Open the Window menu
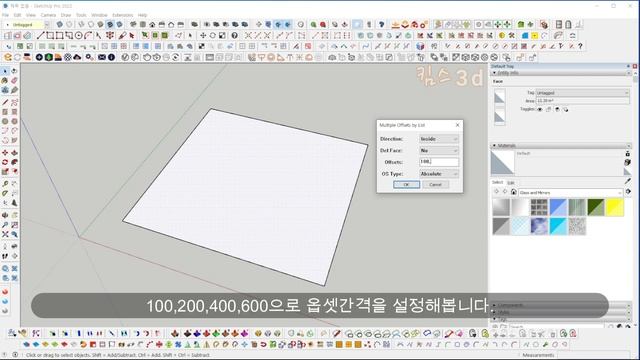The width and height of the screenshot is (640, 360). 99,15
